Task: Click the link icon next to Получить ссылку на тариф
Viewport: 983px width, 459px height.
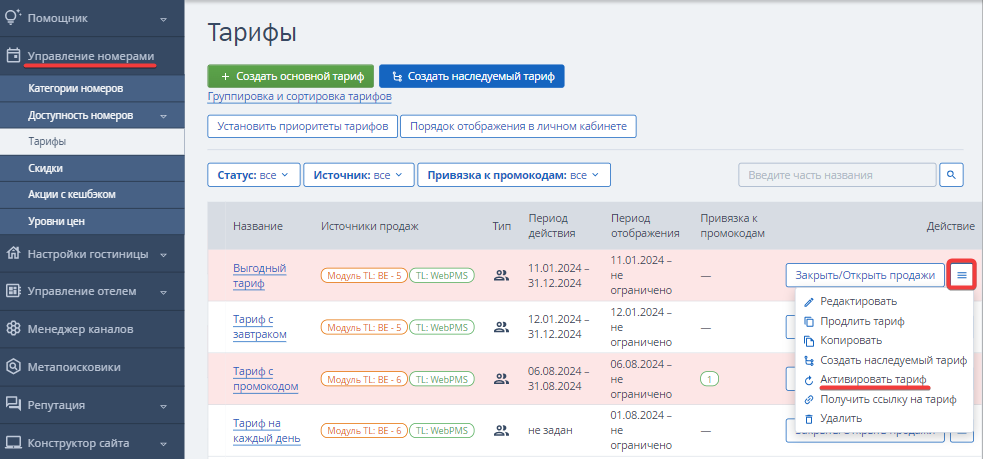Action: pyautogui.click(x=809, y=399)
